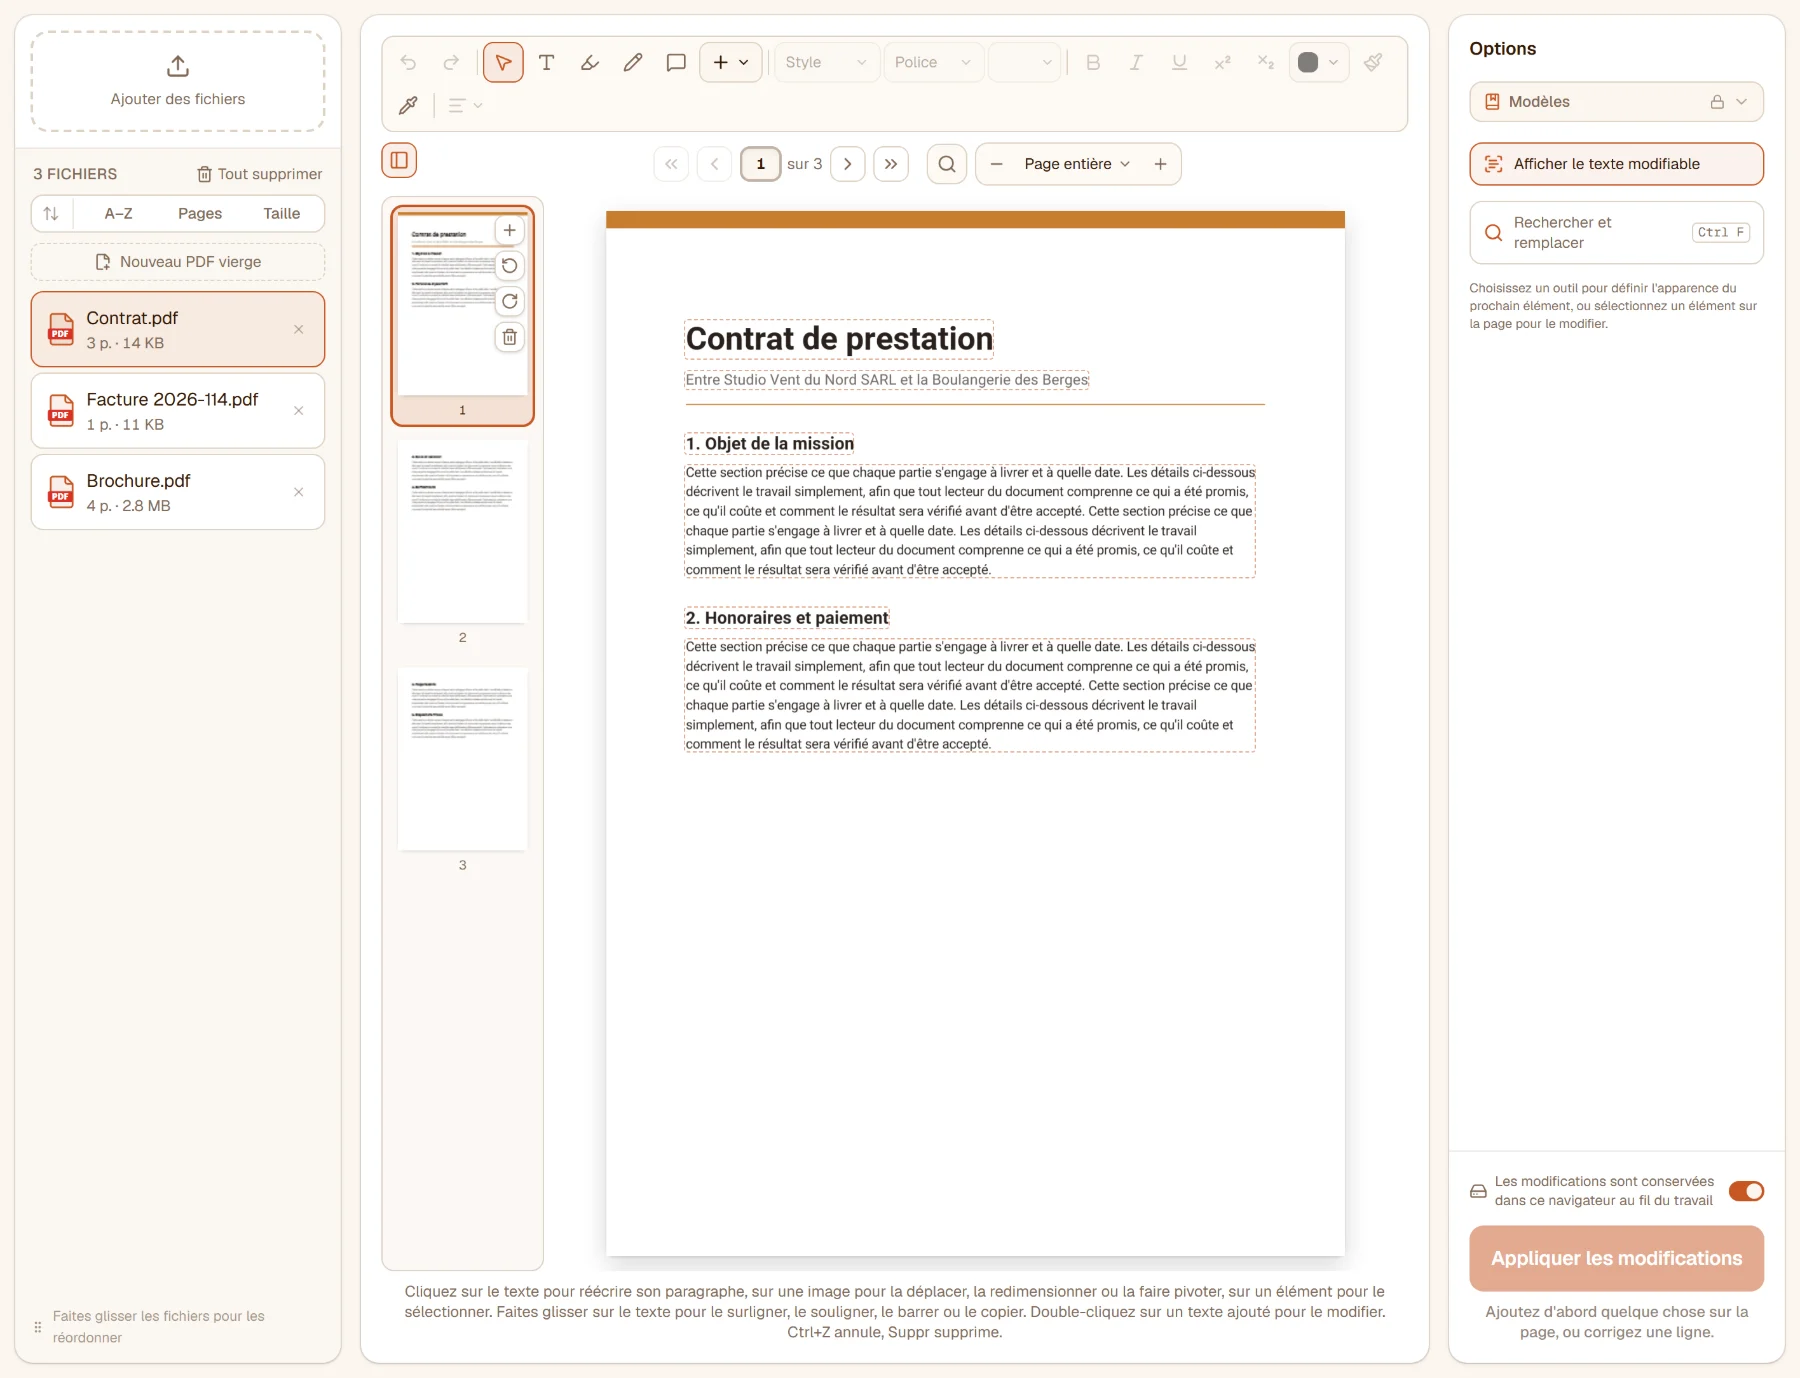Expand the Modèles dropdown

[x=1616, y=102]
